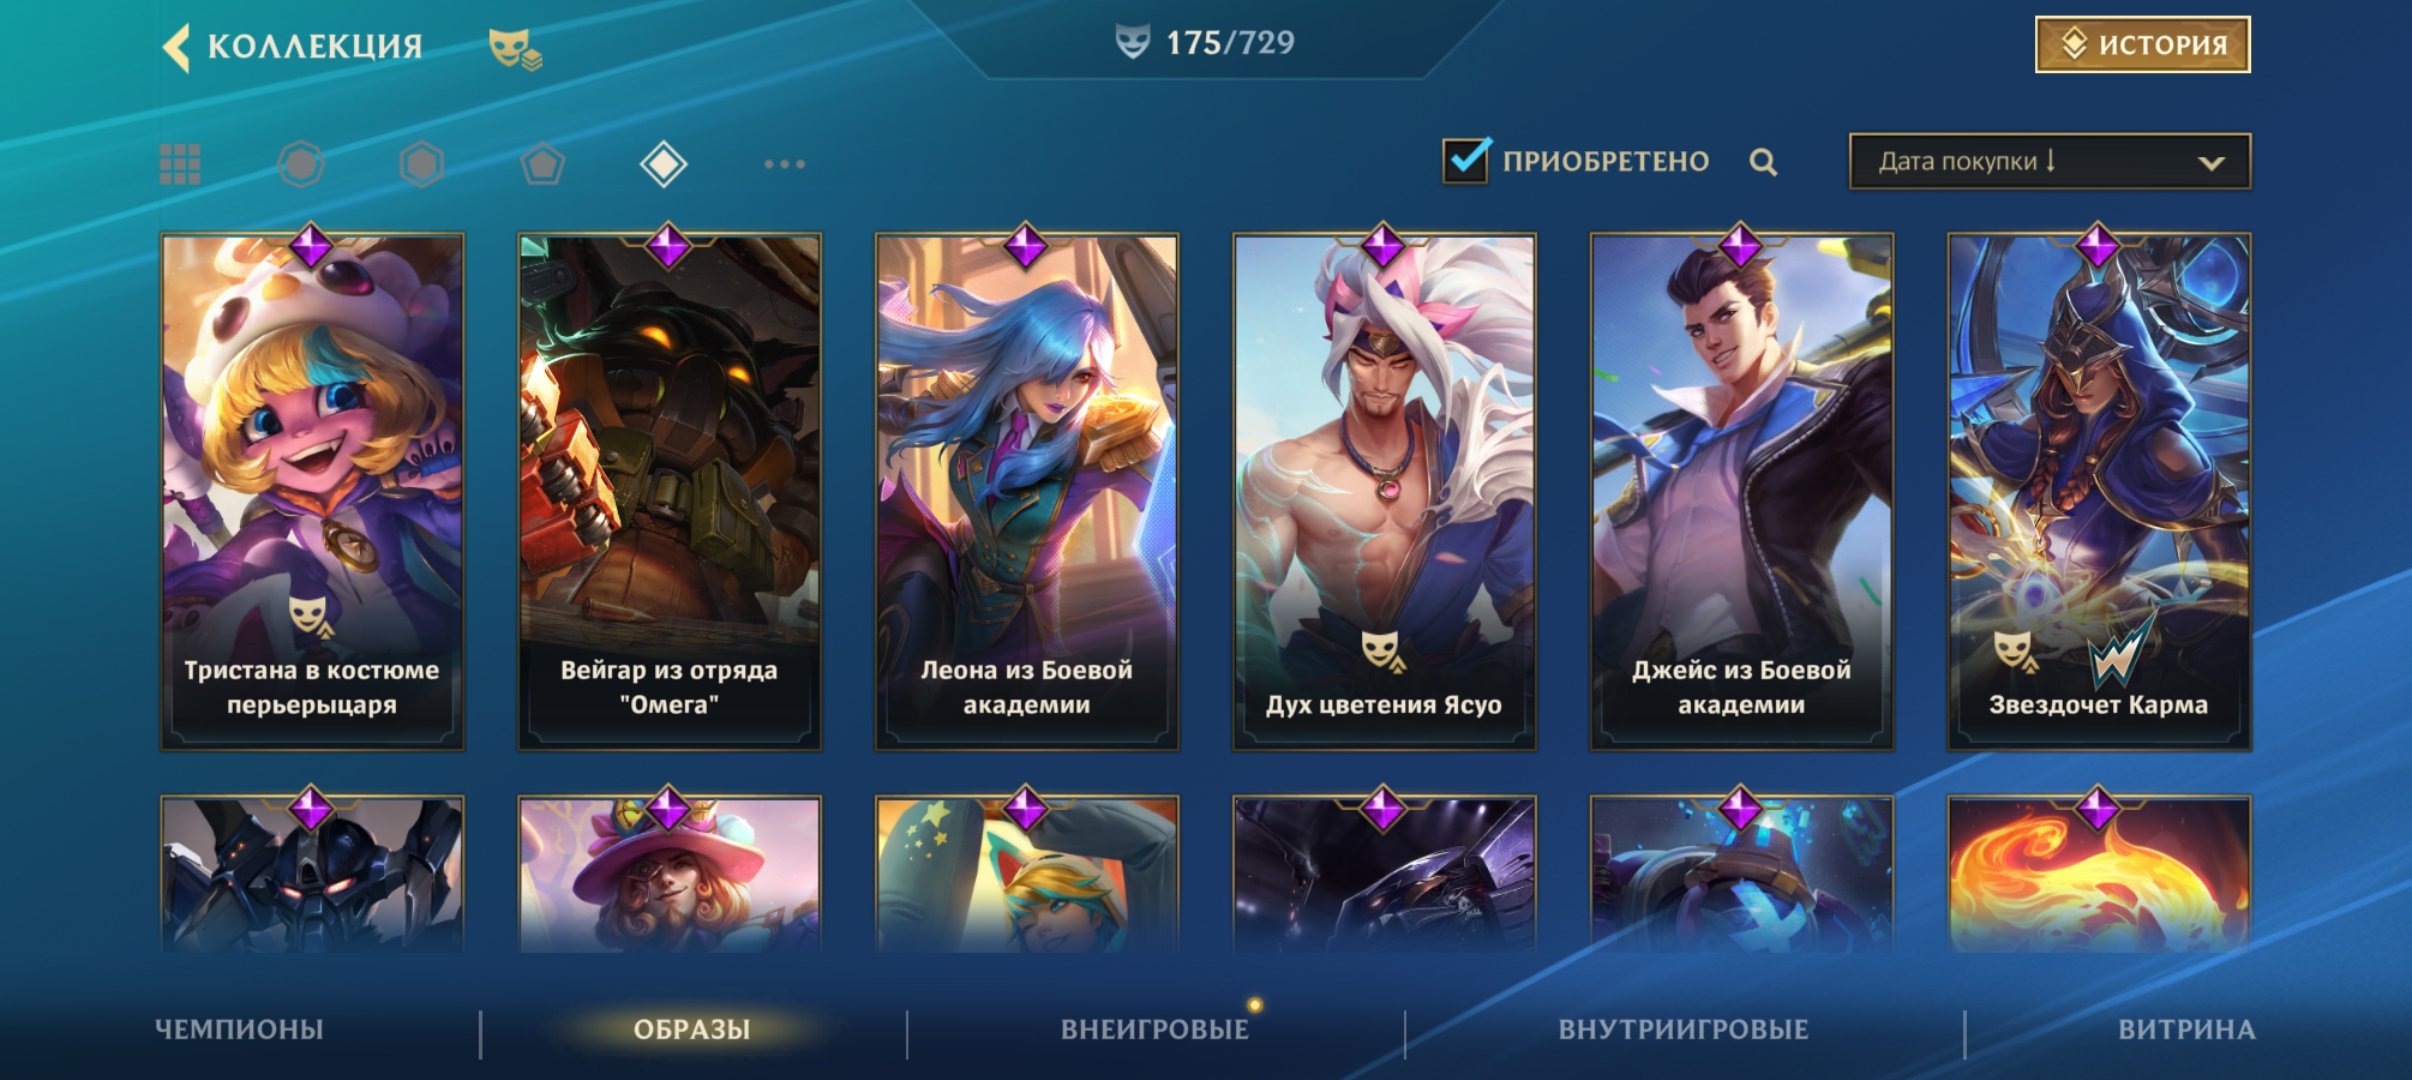Open the mask and coins icon
This screenshot has height=1080, width=2412.
(x=515, y=48)
